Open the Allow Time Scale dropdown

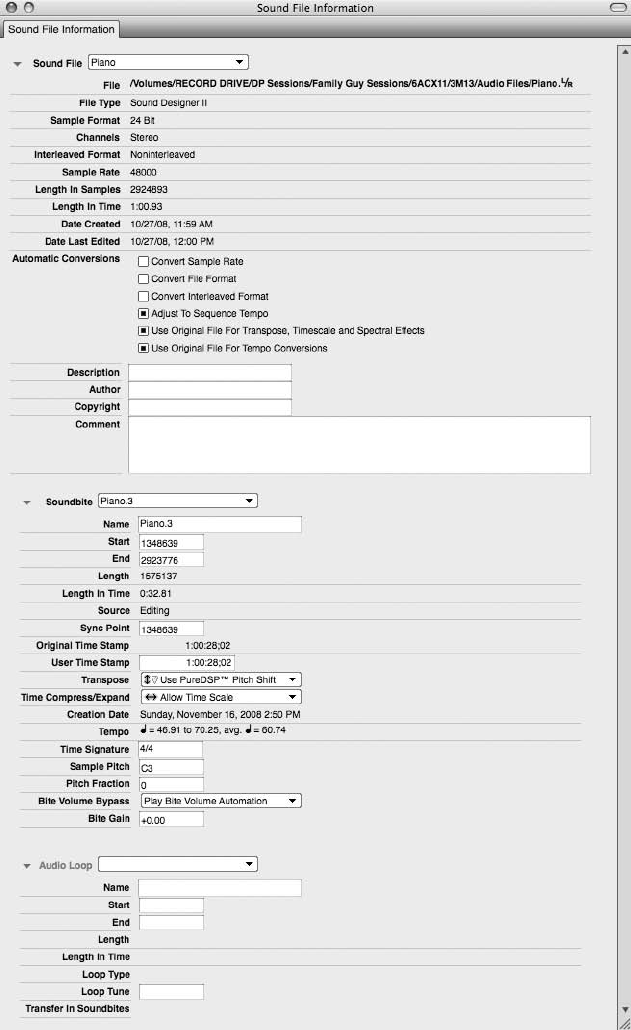pyautogui.click(x=221, y=697)
